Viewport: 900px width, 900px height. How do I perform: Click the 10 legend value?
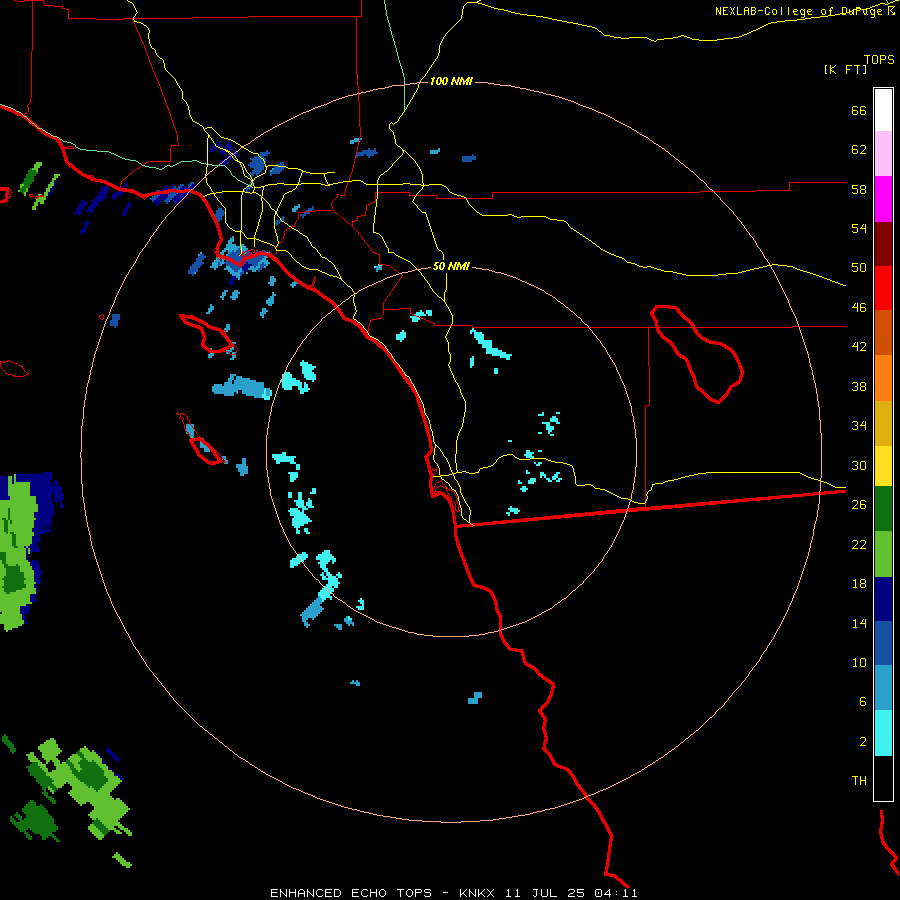pyautogui.click(x=859, y=662)
